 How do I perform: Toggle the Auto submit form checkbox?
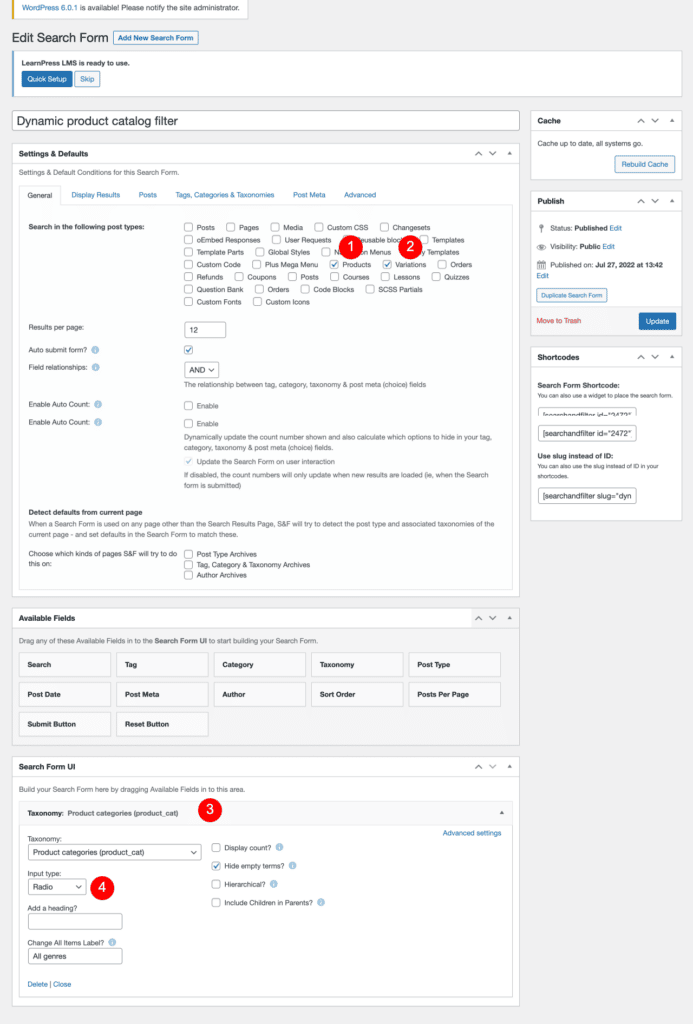(188, 350)
